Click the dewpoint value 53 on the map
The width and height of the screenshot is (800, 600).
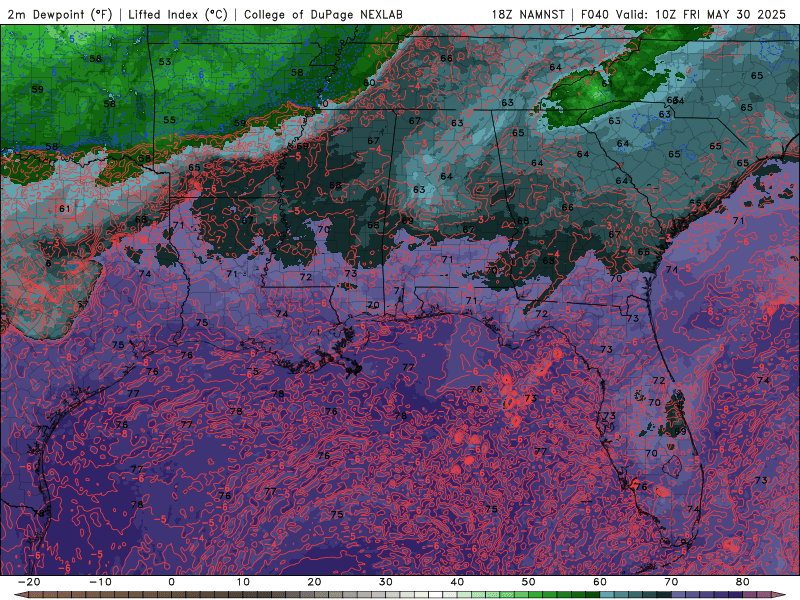pyautogui.click(x=165, y=62)
